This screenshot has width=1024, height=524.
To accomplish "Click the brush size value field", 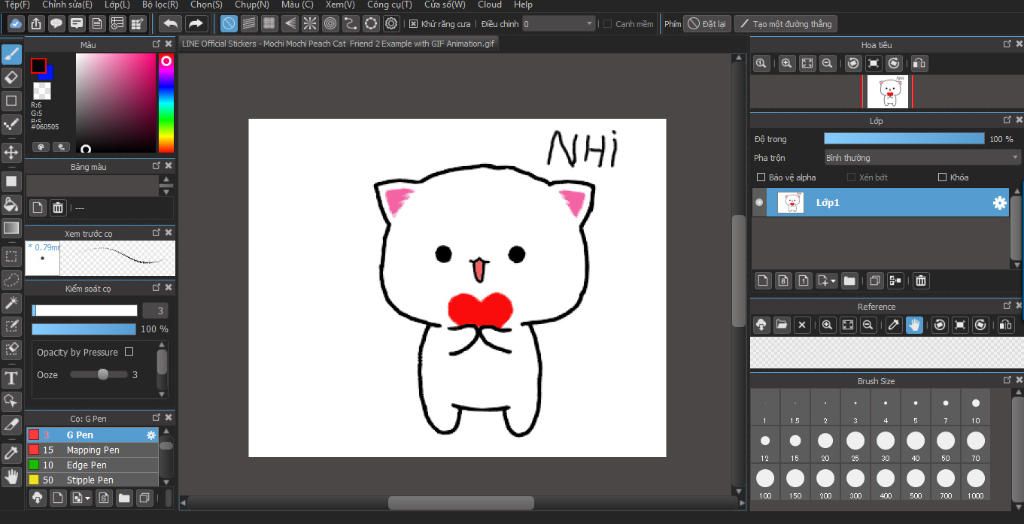I will pyautogui.click(x=155, y=310).
